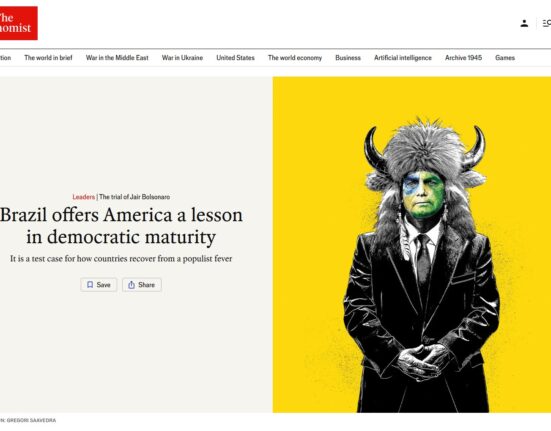Open The world in brief section
The width and height of the screenshot is (551, 431).
tap(48, 58)
